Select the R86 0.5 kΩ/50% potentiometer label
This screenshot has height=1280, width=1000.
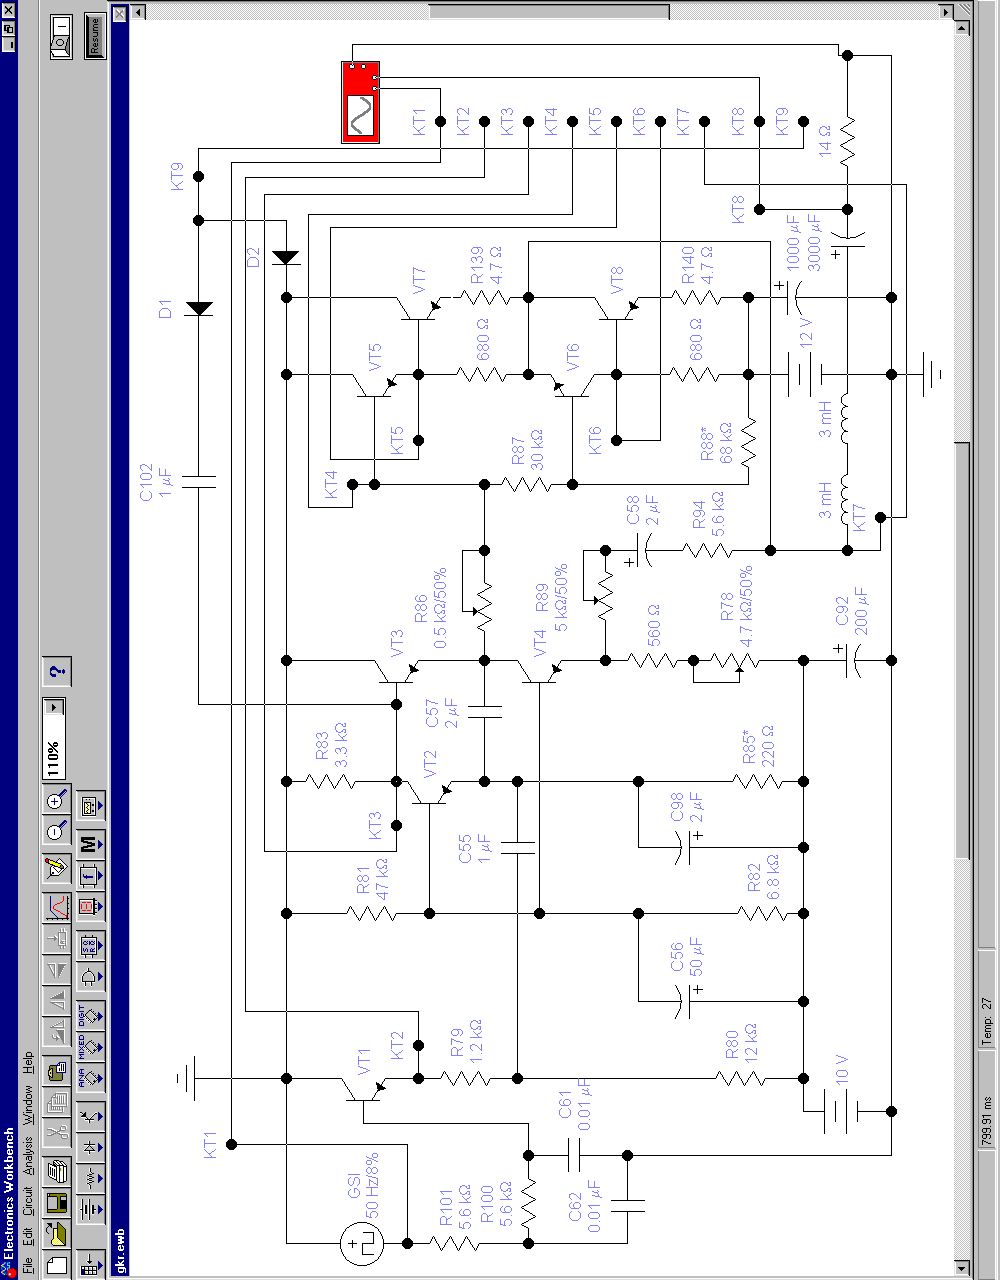tap(430, 608)
